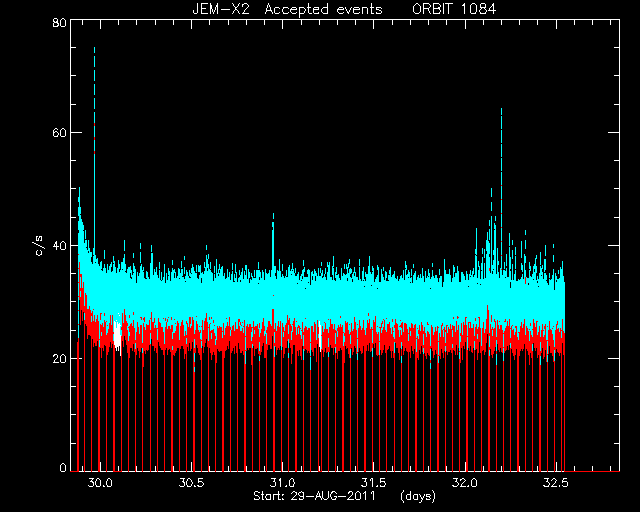Click the 0 y-axis tick label

coord(63,467)
